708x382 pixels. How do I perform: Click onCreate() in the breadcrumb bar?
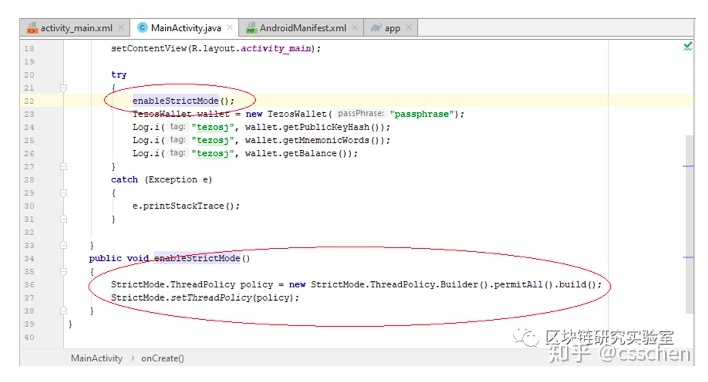click(x=163, y=359)
